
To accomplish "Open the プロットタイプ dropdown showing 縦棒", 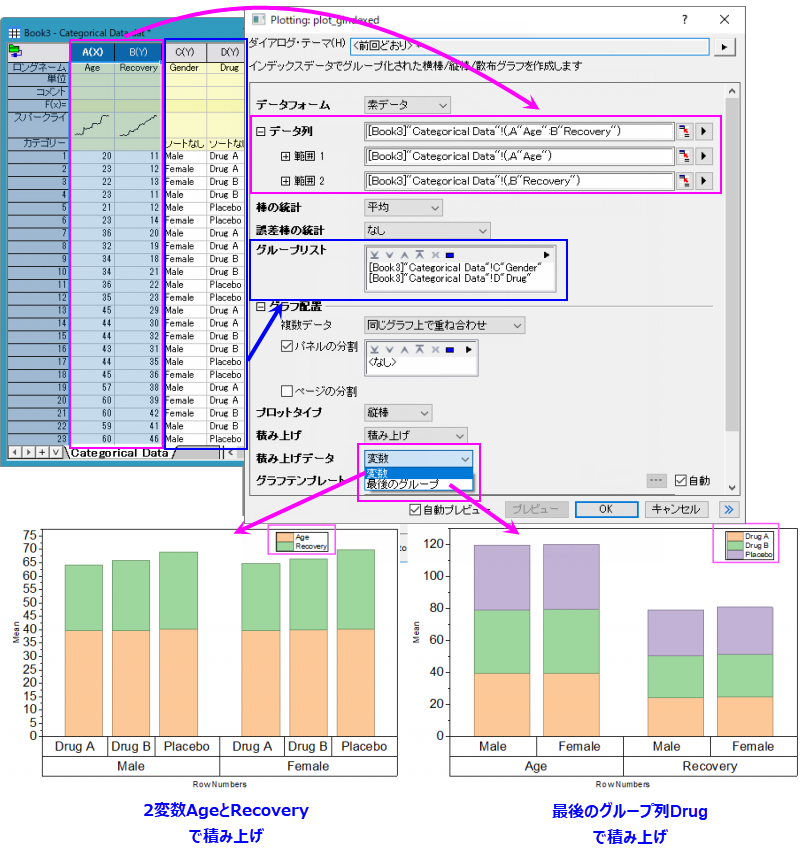I will pos(398,413).
